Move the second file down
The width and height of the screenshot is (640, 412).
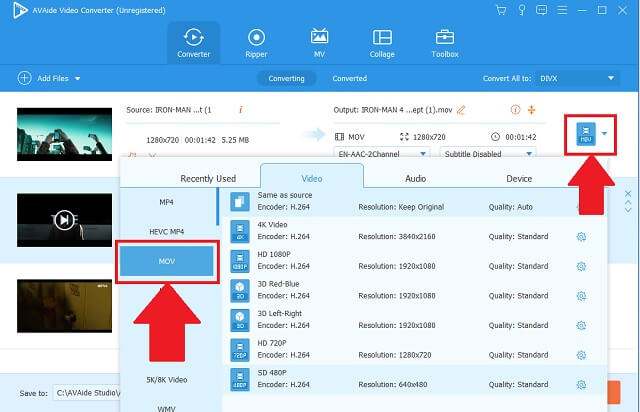point(628,210)
